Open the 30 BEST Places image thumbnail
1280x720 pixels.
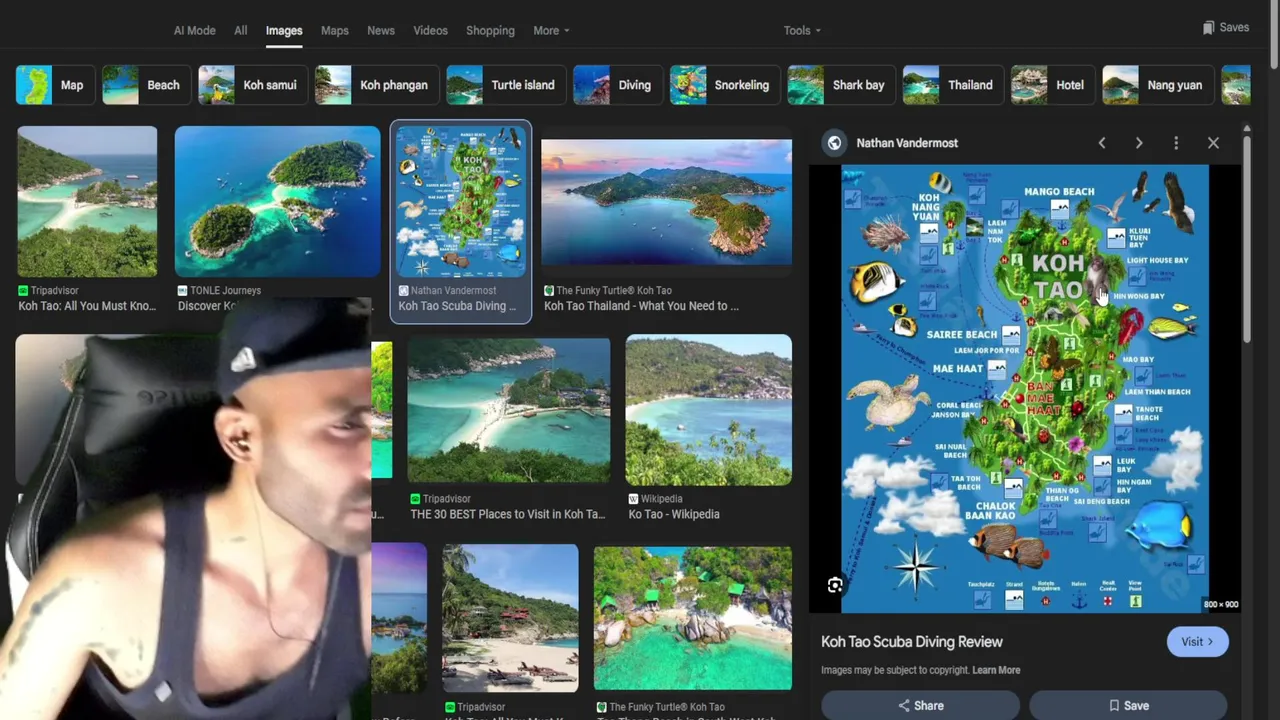(x=509, y=410)
